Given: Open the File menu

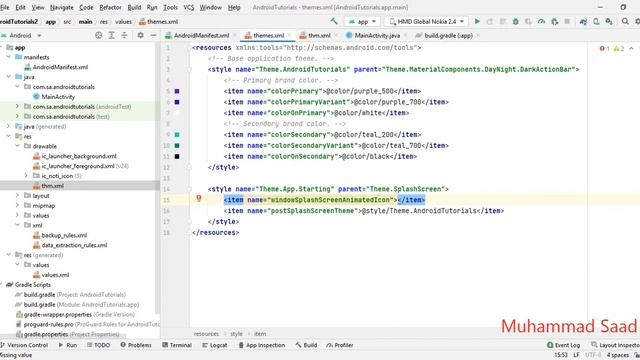Looking at the screenshot, I should tap(4, 7).
